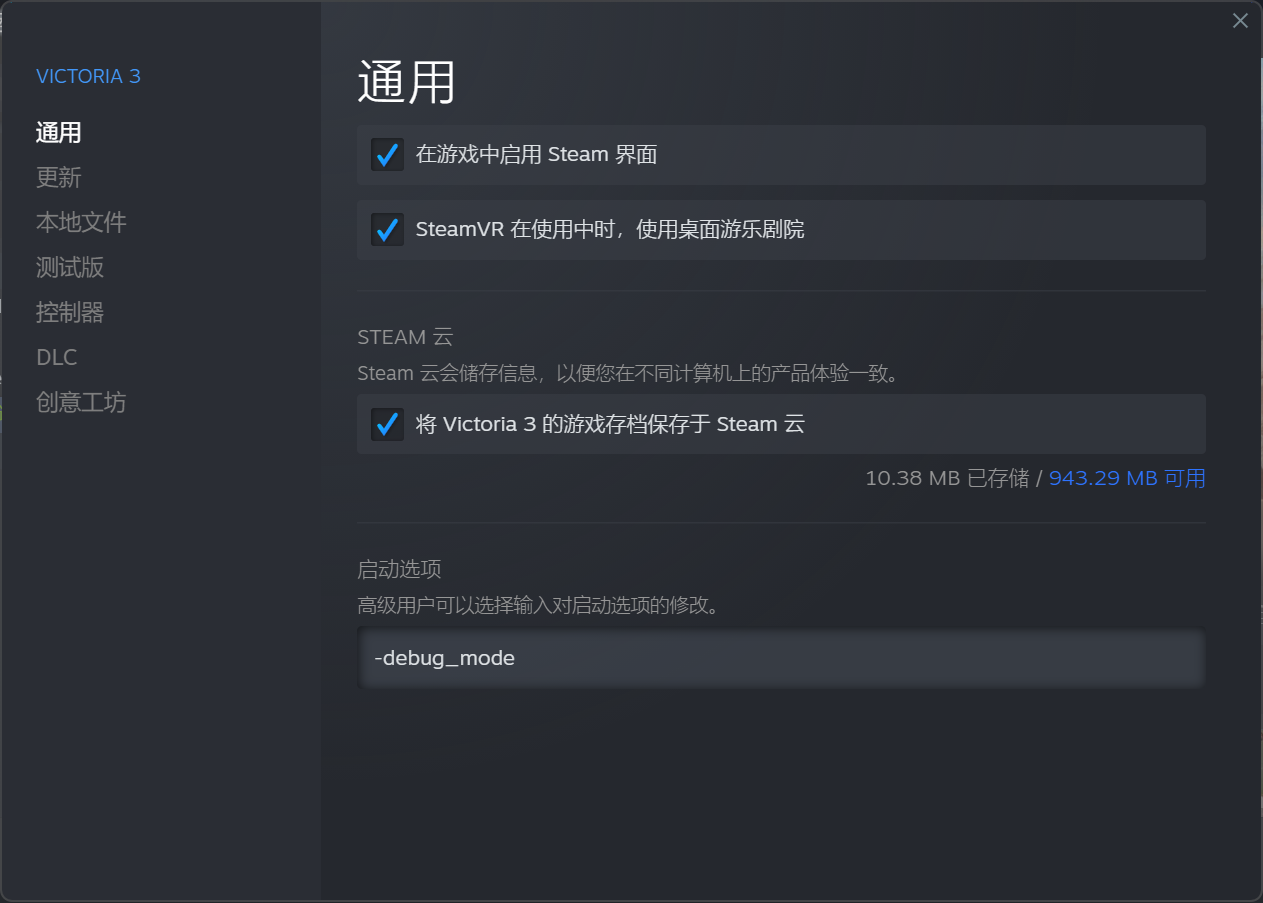This screenshot has height=903, width=1263.
Task: Select the 通用 sidebar tab
Action: tap(59, 132)
